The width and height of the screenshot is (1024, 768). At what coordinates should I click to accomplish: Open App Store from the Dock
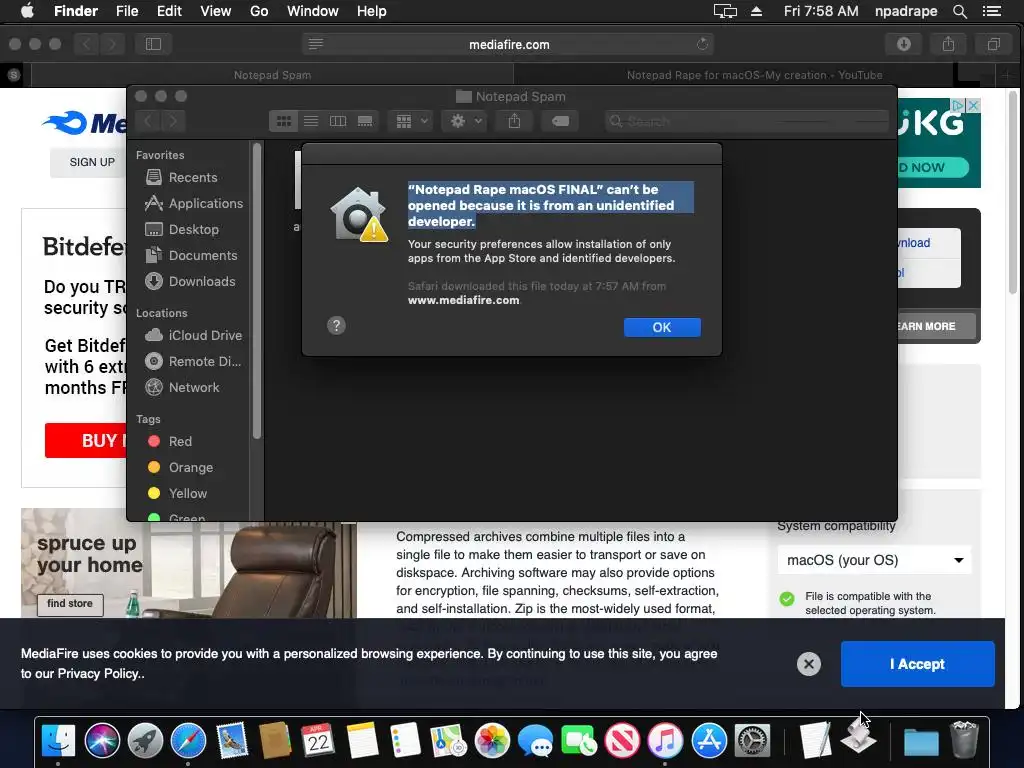pos(709,741)
